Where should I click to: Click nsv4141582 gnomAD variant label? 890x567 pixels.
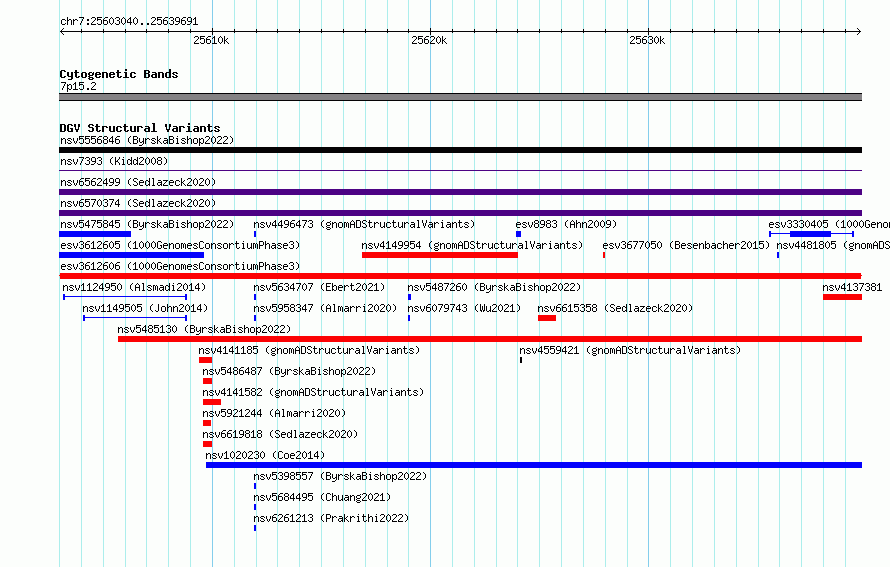(313, 392)
